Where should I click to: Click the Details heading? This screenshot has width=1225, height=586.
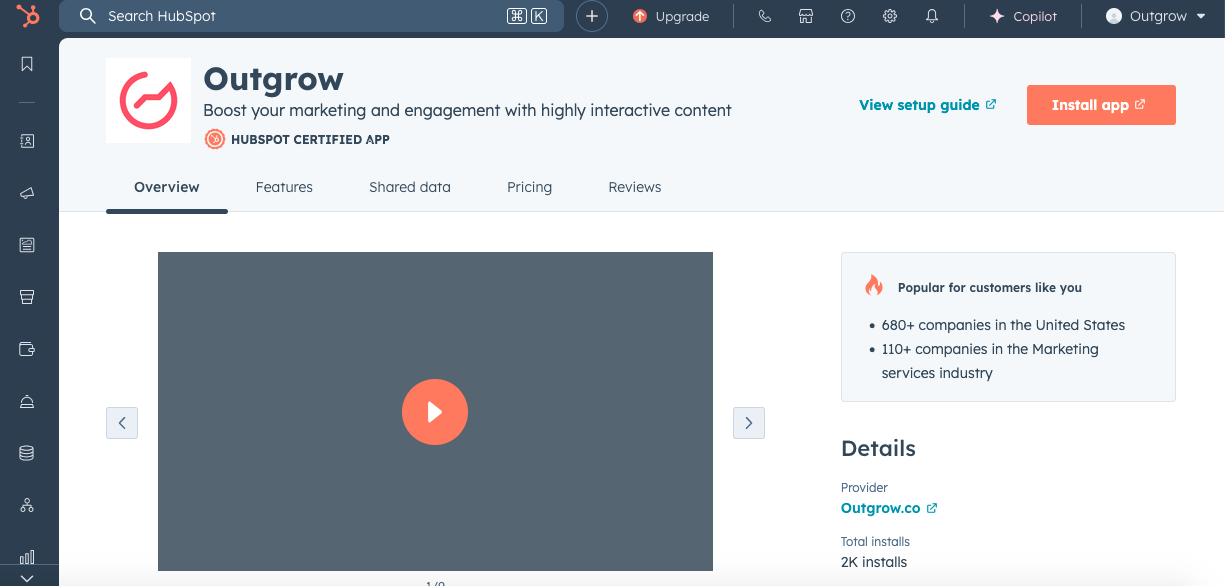pos(878,448)
